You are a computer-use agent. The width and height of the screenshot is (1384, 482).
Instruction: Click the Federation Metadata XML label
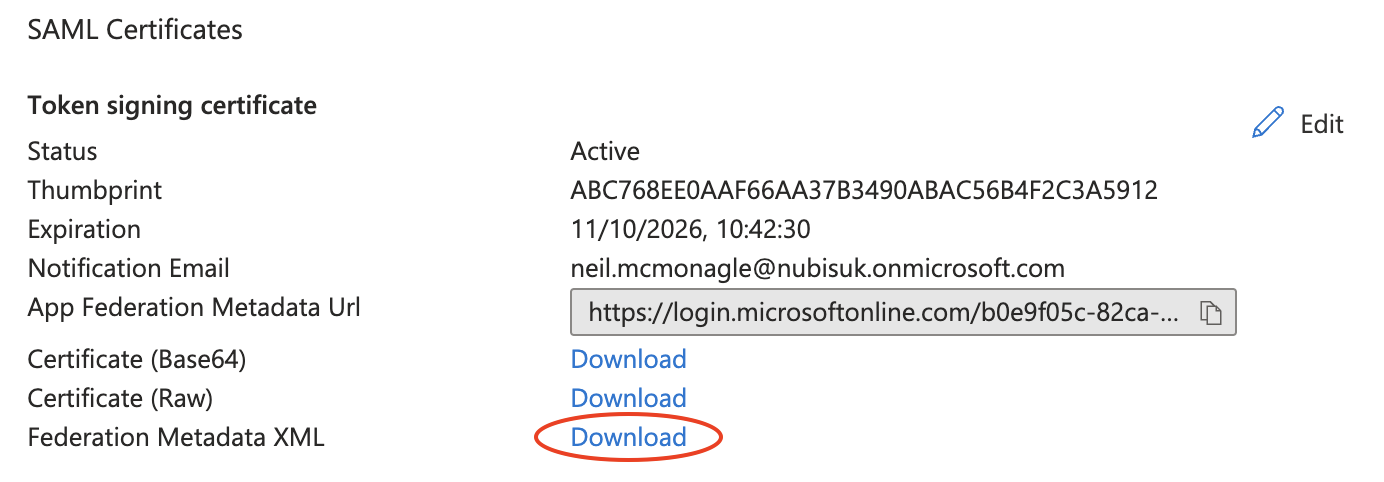click(176, 437)
